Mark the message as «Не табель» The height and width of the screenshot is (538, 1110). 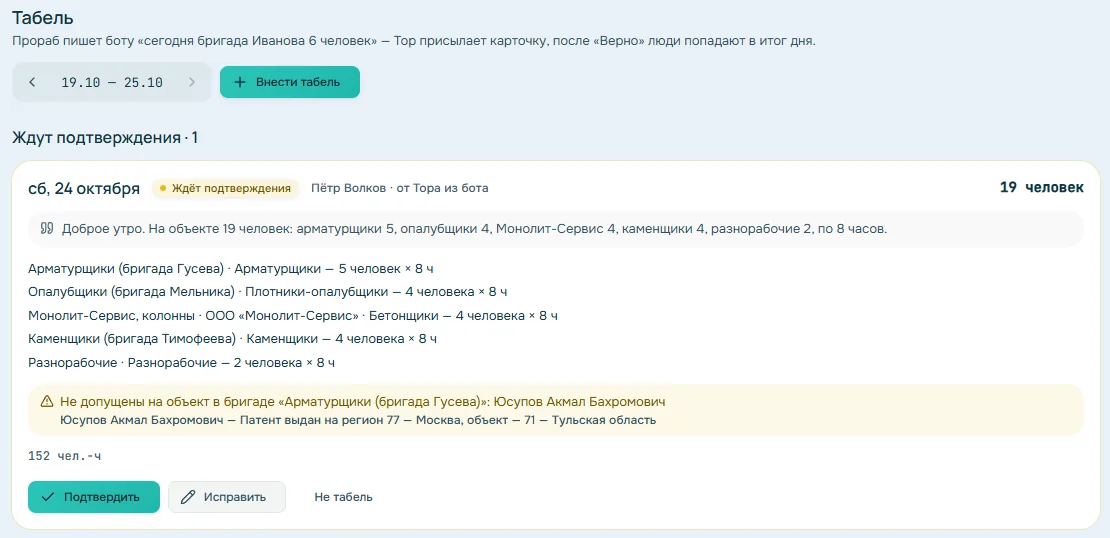[343, 497]
